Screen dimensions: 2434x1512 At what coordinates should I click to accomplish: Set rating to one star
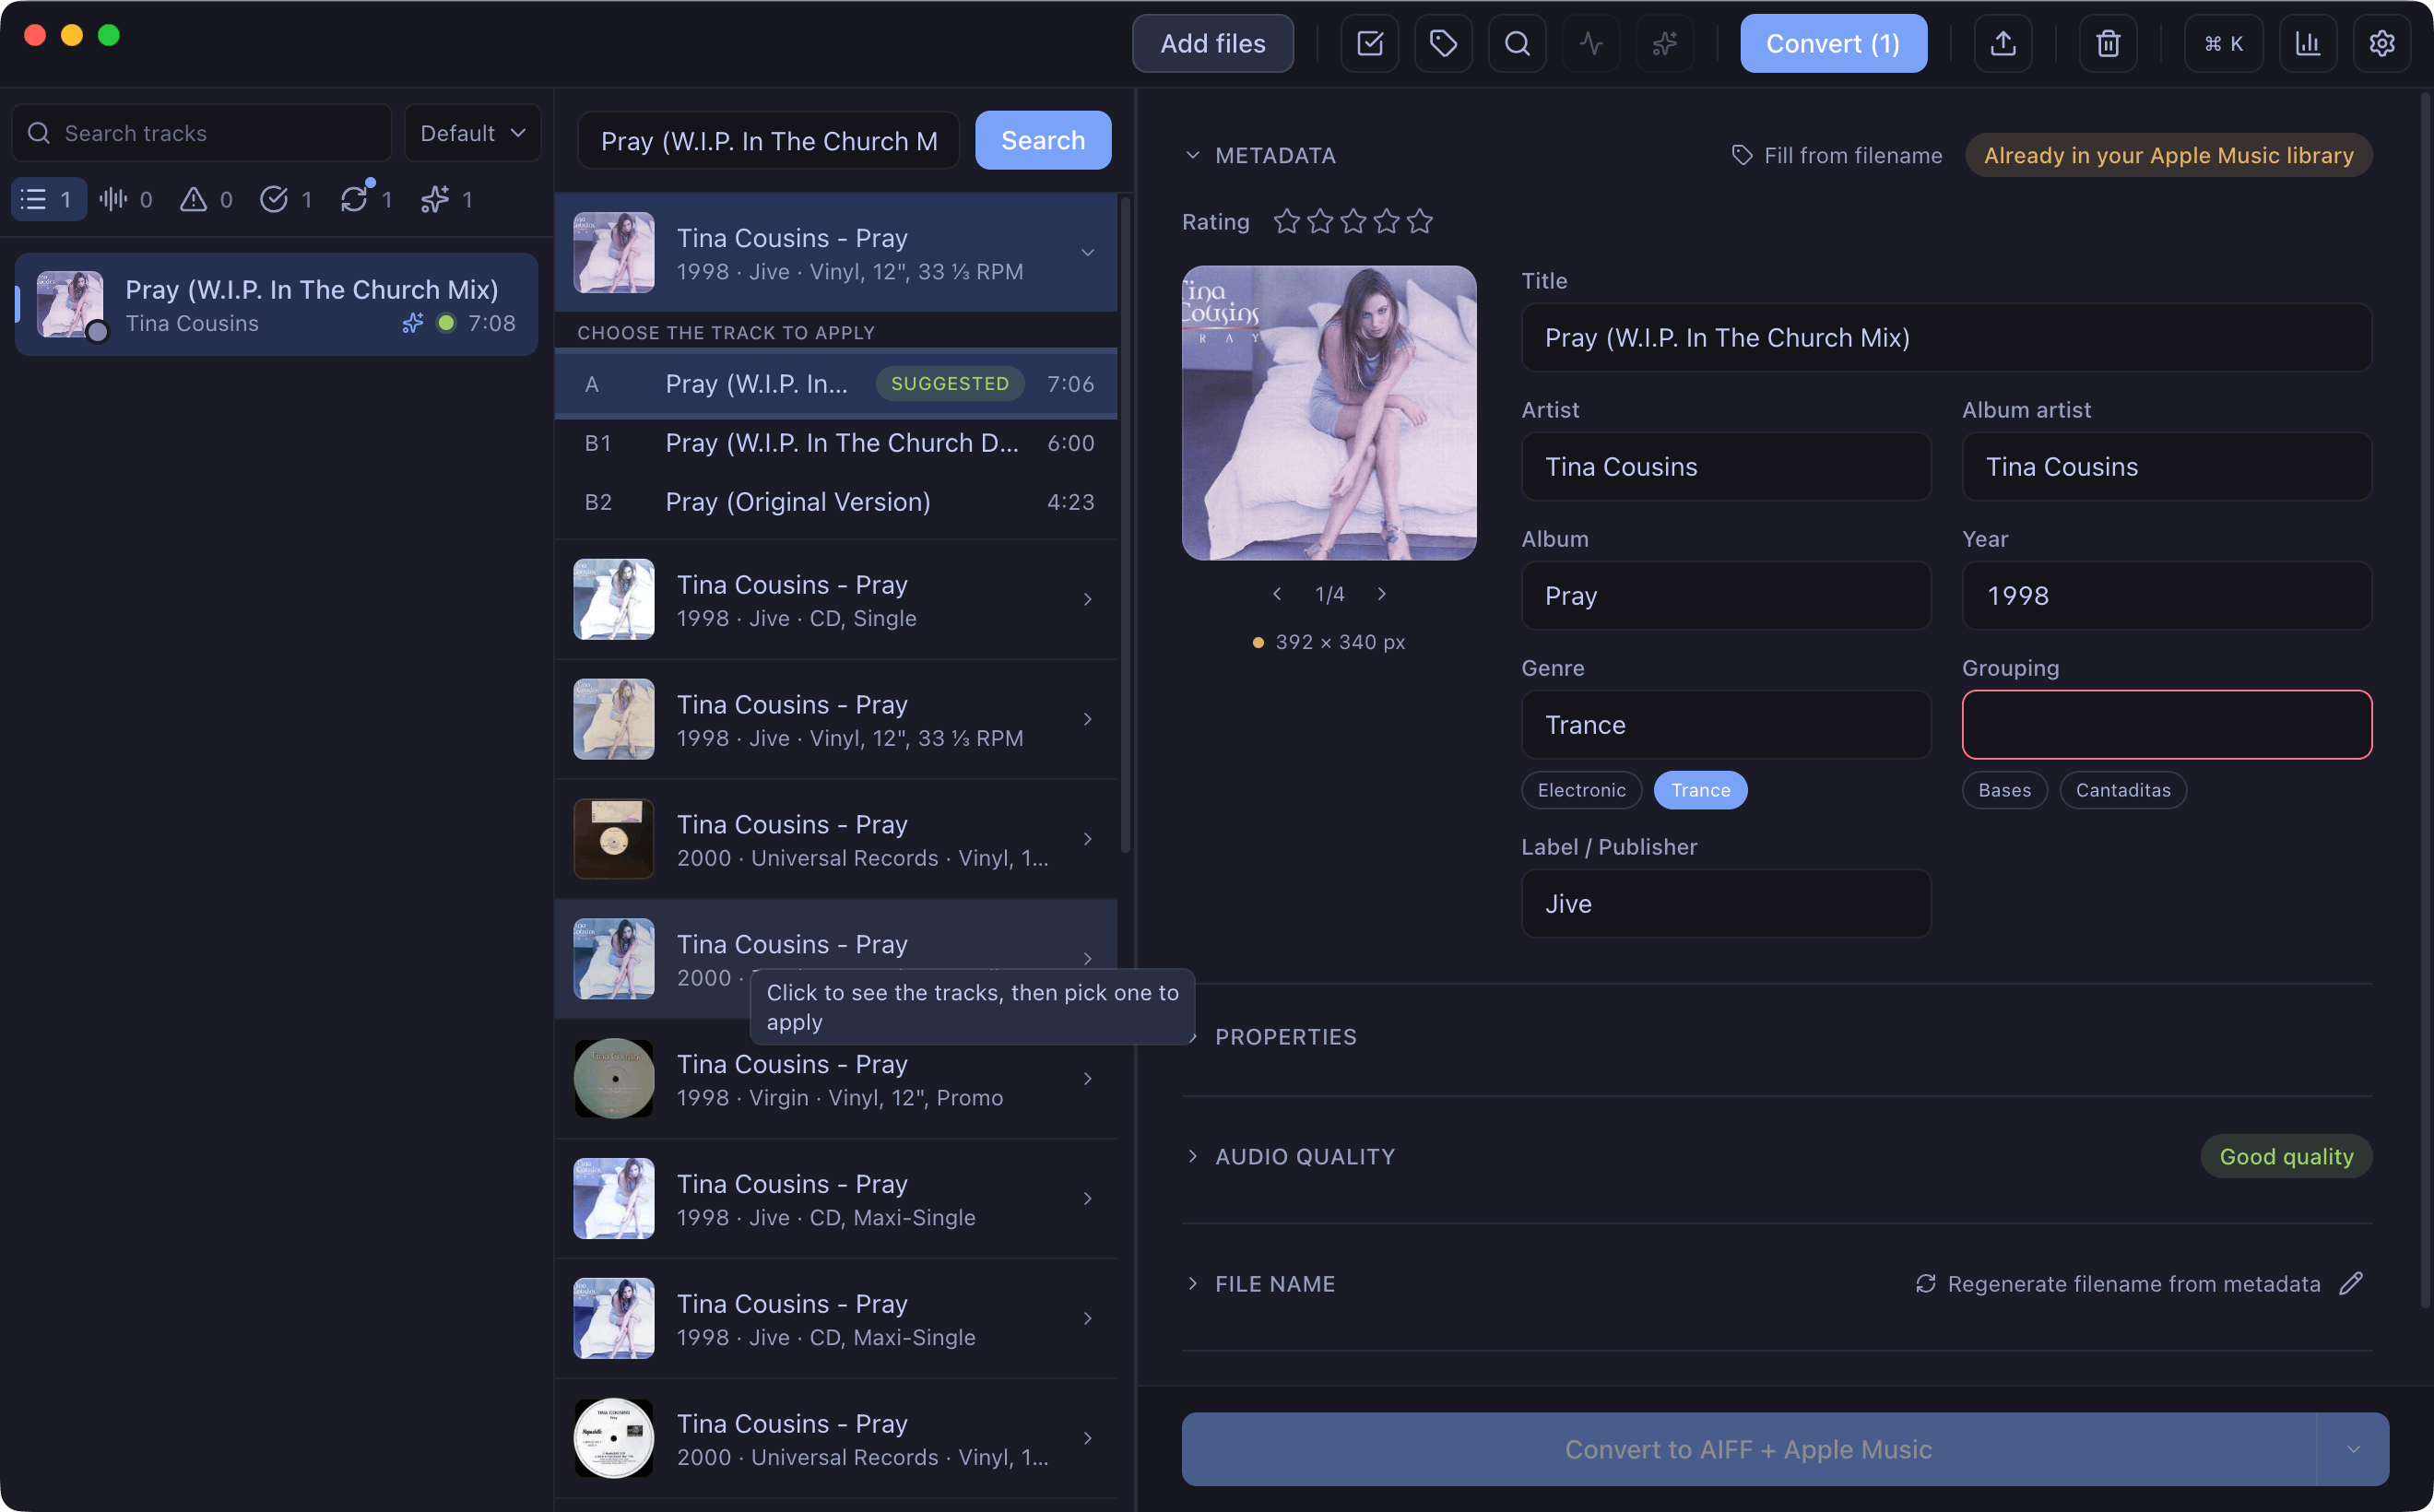pos(1287,221)
